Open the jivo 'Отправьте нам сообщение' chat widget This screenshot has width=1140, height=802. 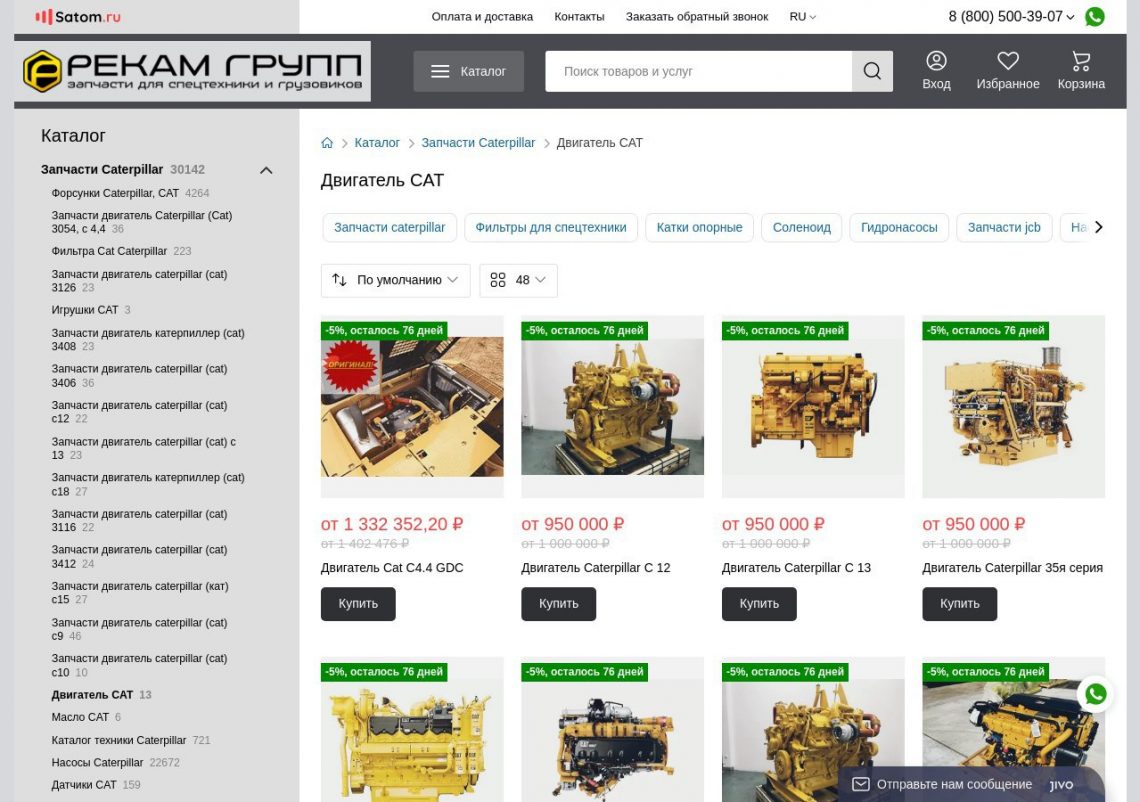click(x=971, y=785)
